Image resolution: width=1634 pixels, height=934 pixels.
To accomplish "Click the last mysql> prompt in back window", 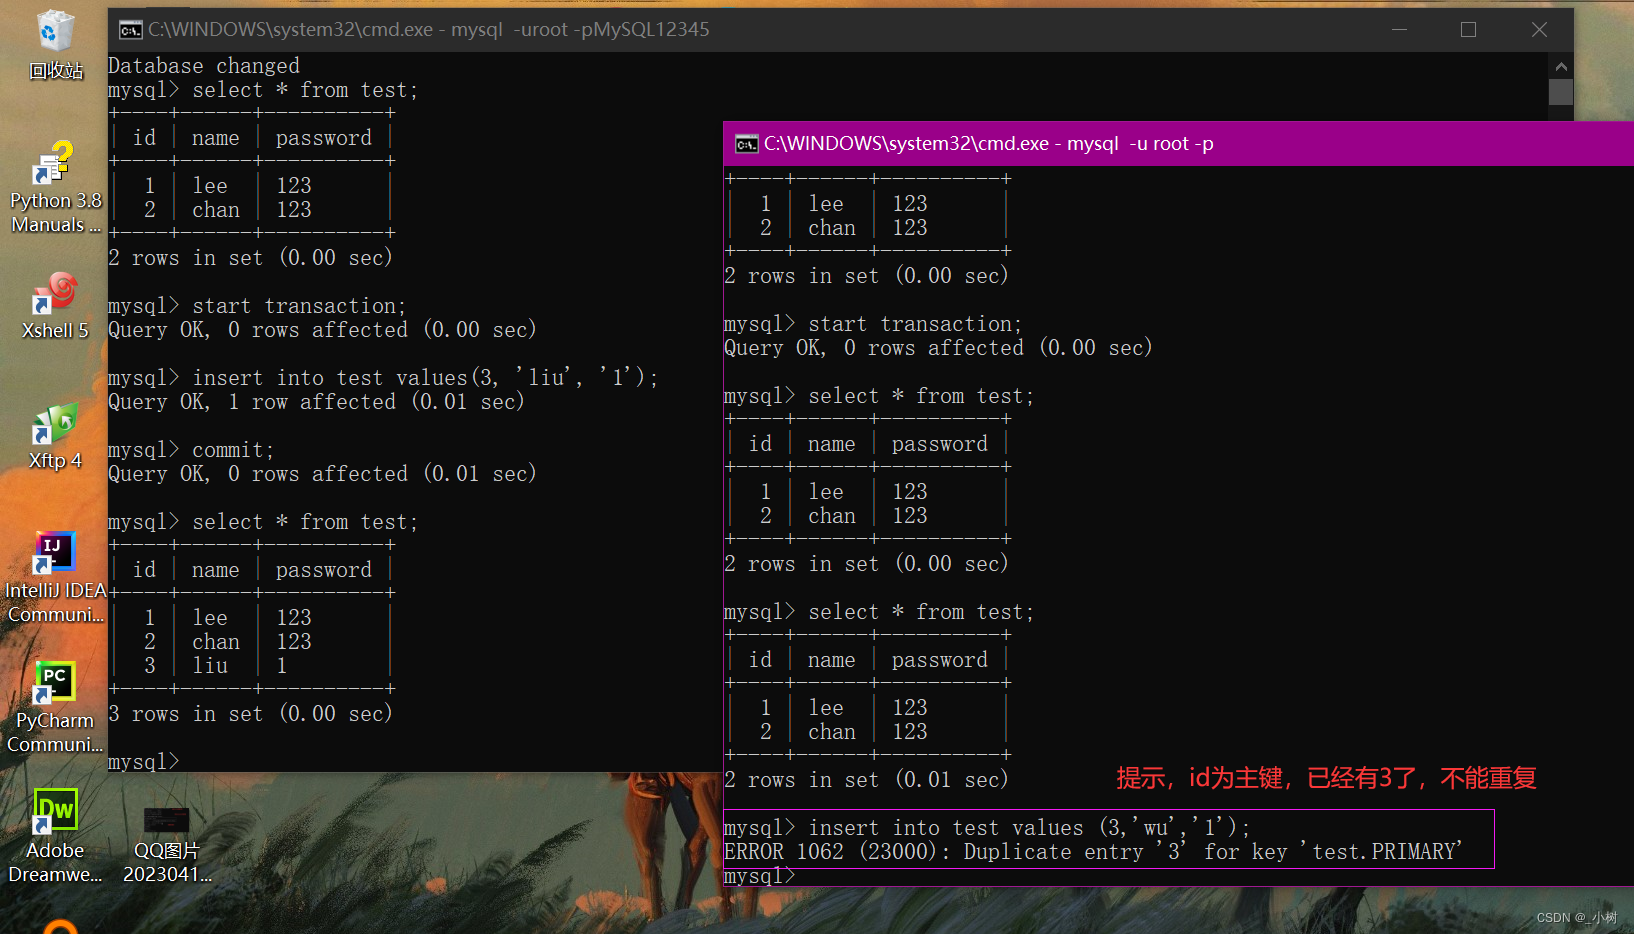I will click(x=144, y=762).
